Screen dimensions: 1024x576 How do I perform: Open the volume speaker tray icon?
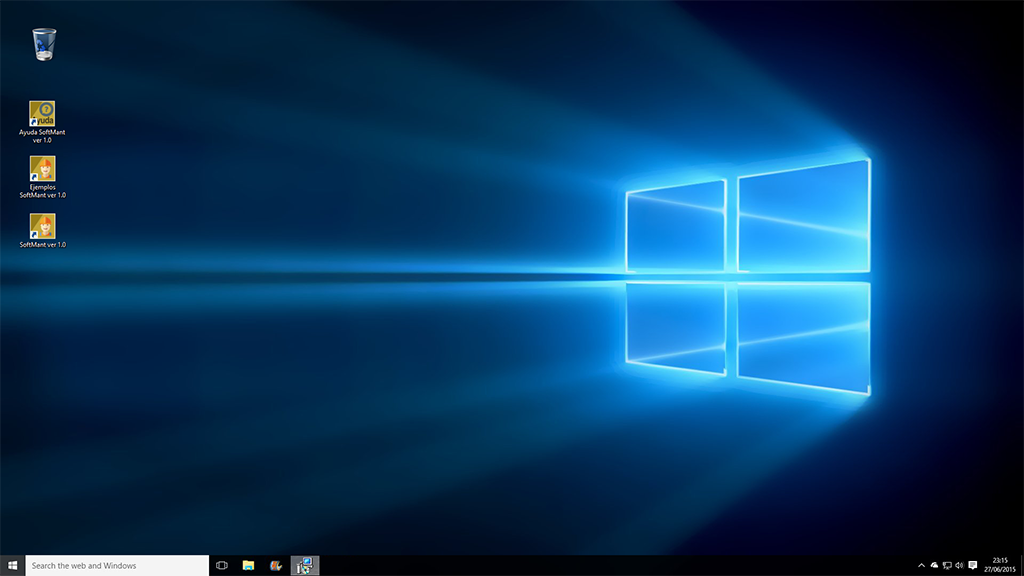pyautogui.click(x=959, y=565)
